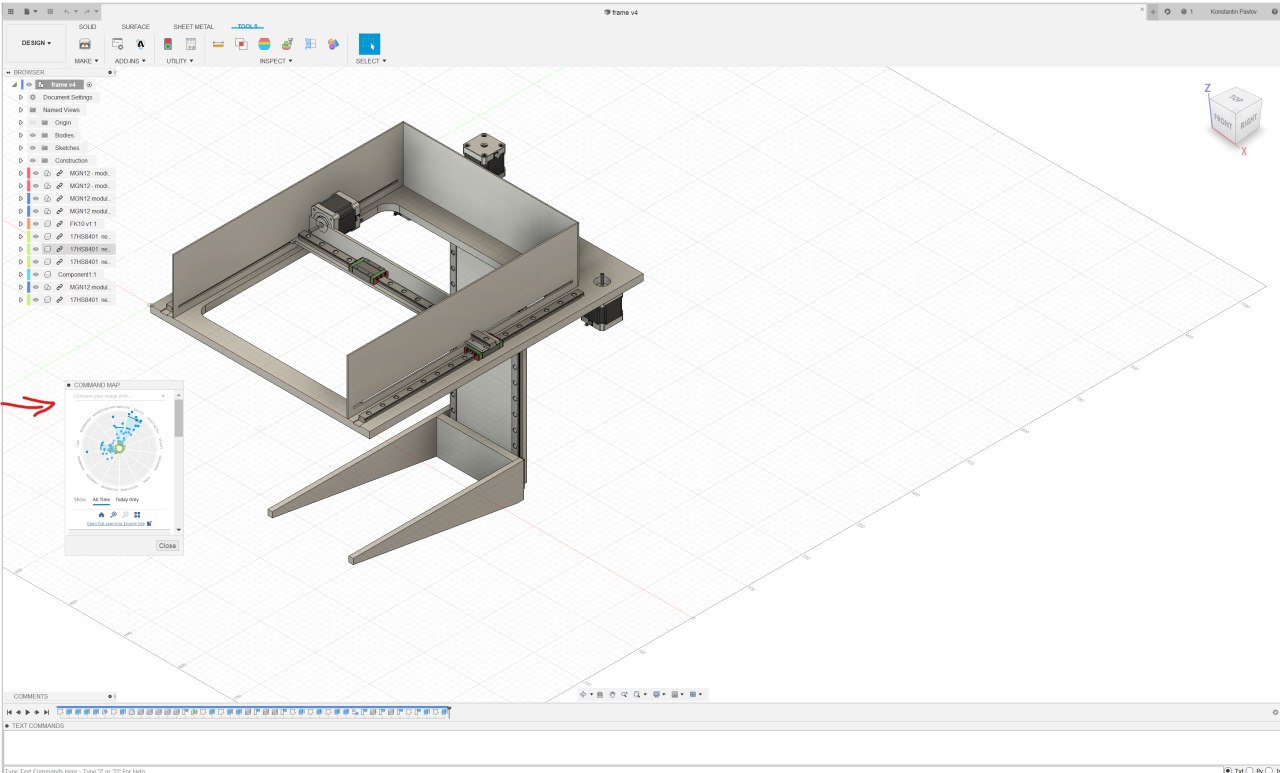Click the Command Map grid view icon
1280x773 pixels.
click(x=137, y=514)
